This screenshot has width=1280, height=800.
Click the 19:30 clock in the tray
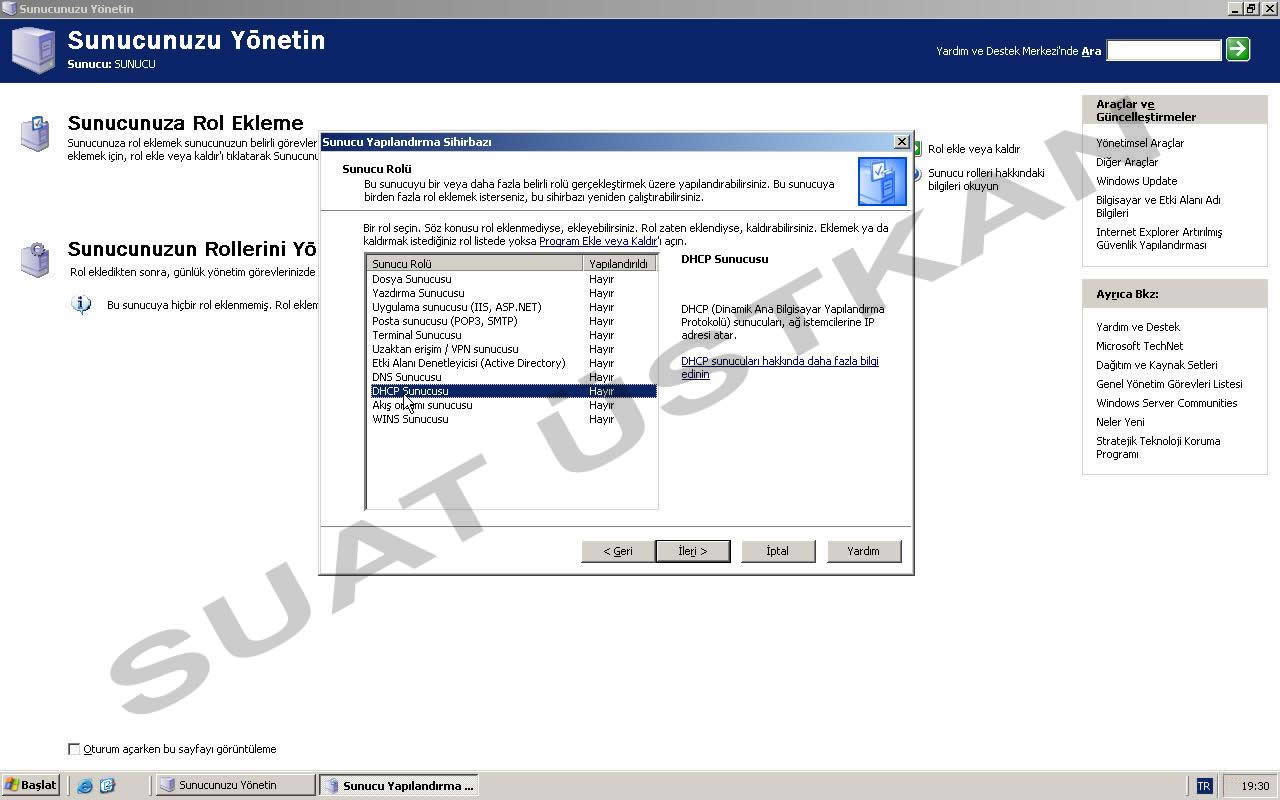pyautogui.click(x=1255, y=786)
